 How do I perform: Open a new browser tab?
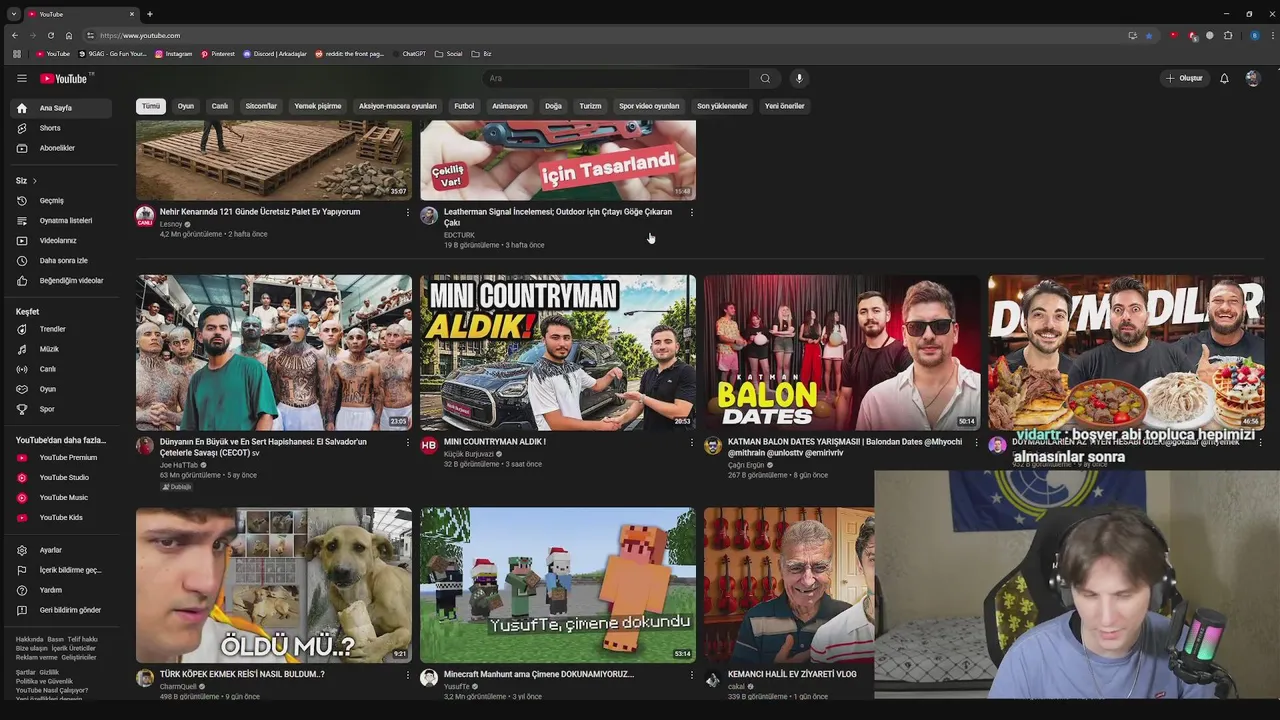150,14
